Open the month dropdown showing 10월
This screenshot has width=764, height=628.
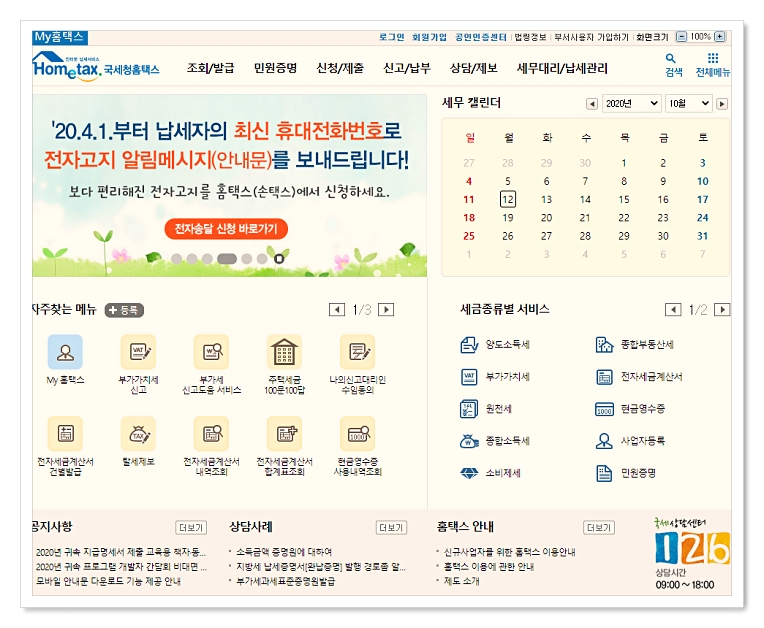pos(689,103)
